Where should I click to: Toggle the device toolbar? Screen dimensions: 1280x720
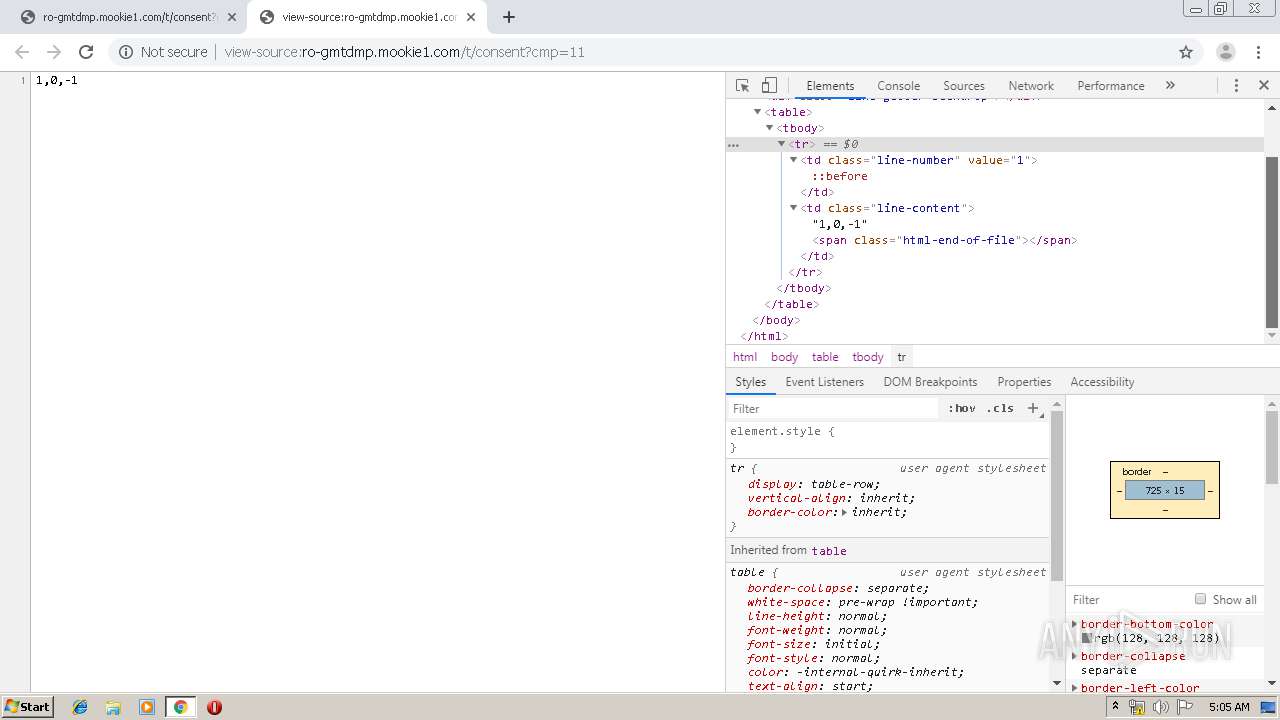(769, 85)
